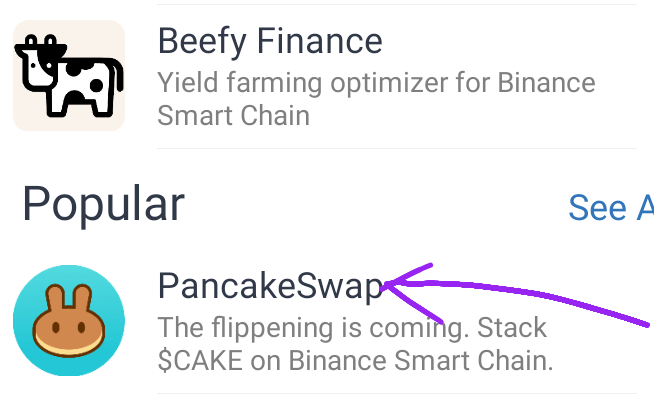
Task: Click the divider line below PancakeSwap entry
Action: 397,393
